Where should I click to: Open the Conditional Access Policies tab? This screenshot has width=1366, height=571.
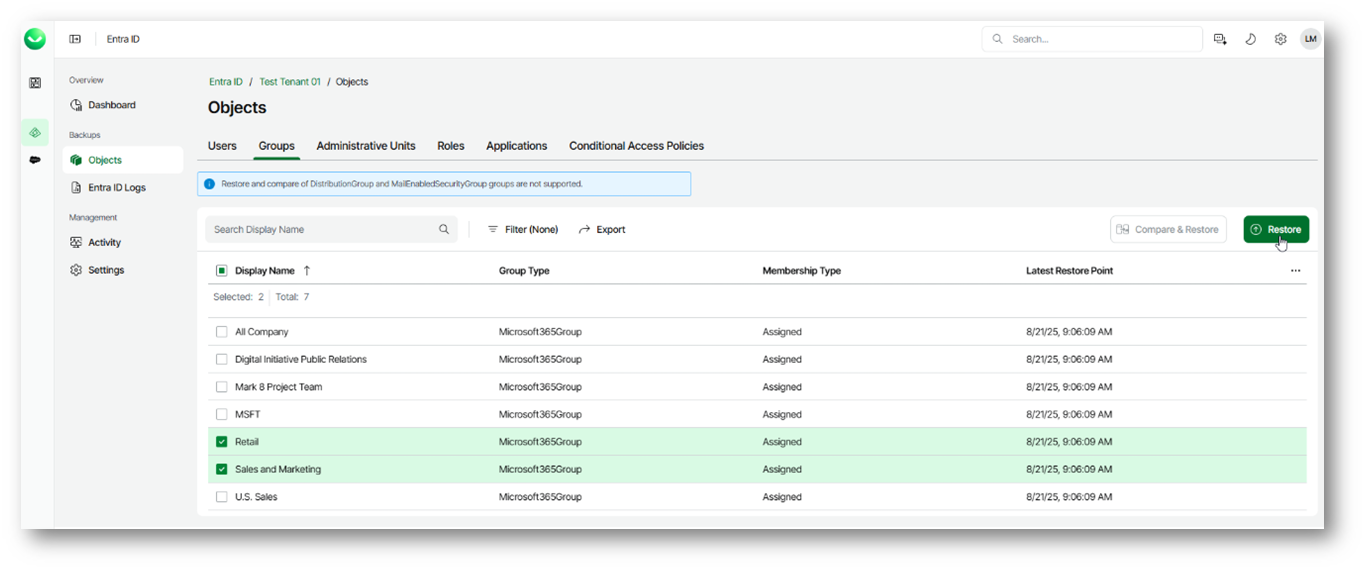coord(636,146)
